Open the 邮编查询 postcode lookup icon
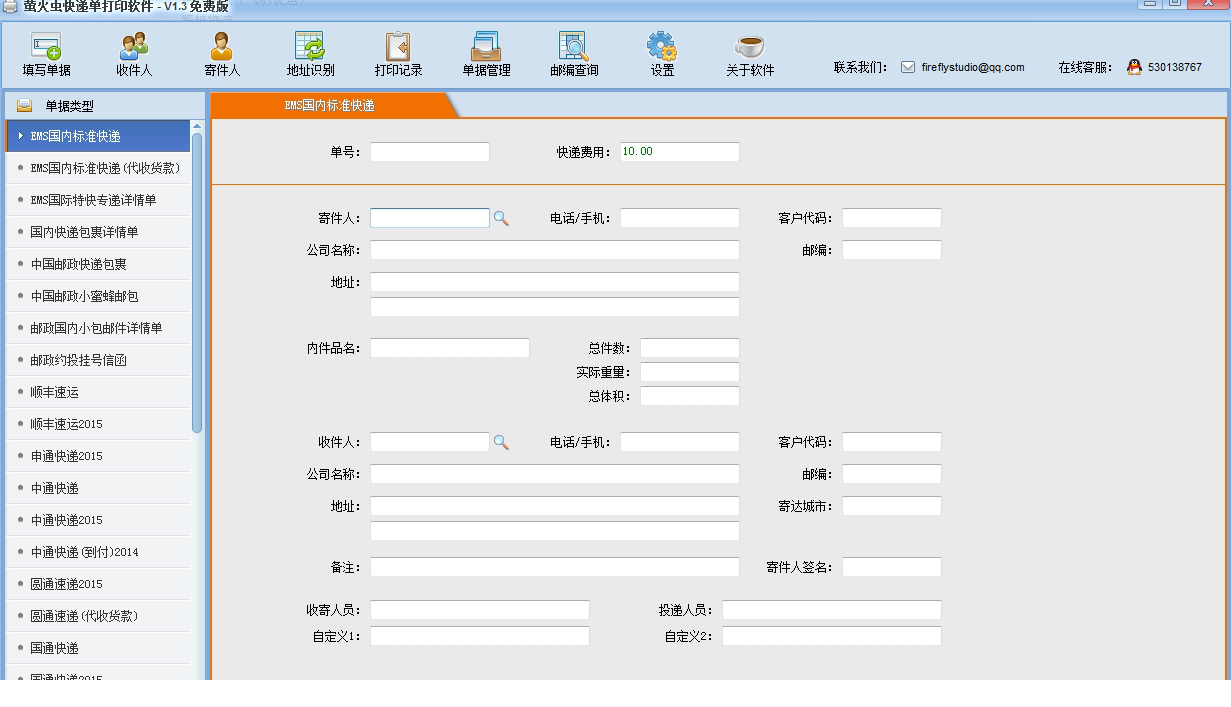This screenshot has width=1231, height=707. [574, 55]
